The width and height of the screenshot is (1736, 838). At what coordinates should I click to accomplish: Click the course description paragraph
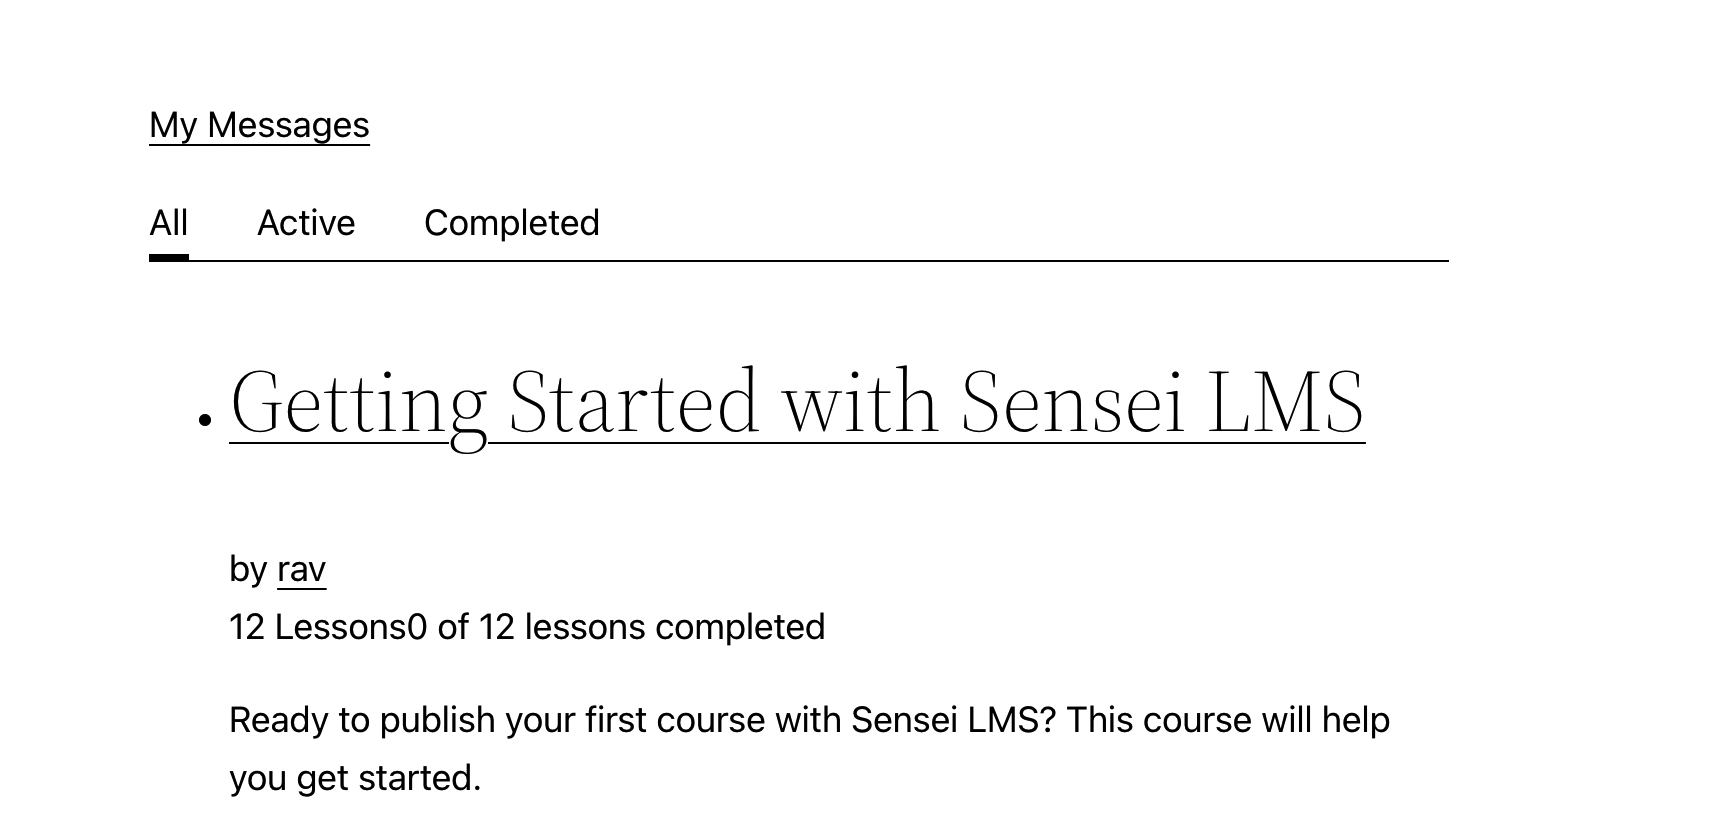810,748
